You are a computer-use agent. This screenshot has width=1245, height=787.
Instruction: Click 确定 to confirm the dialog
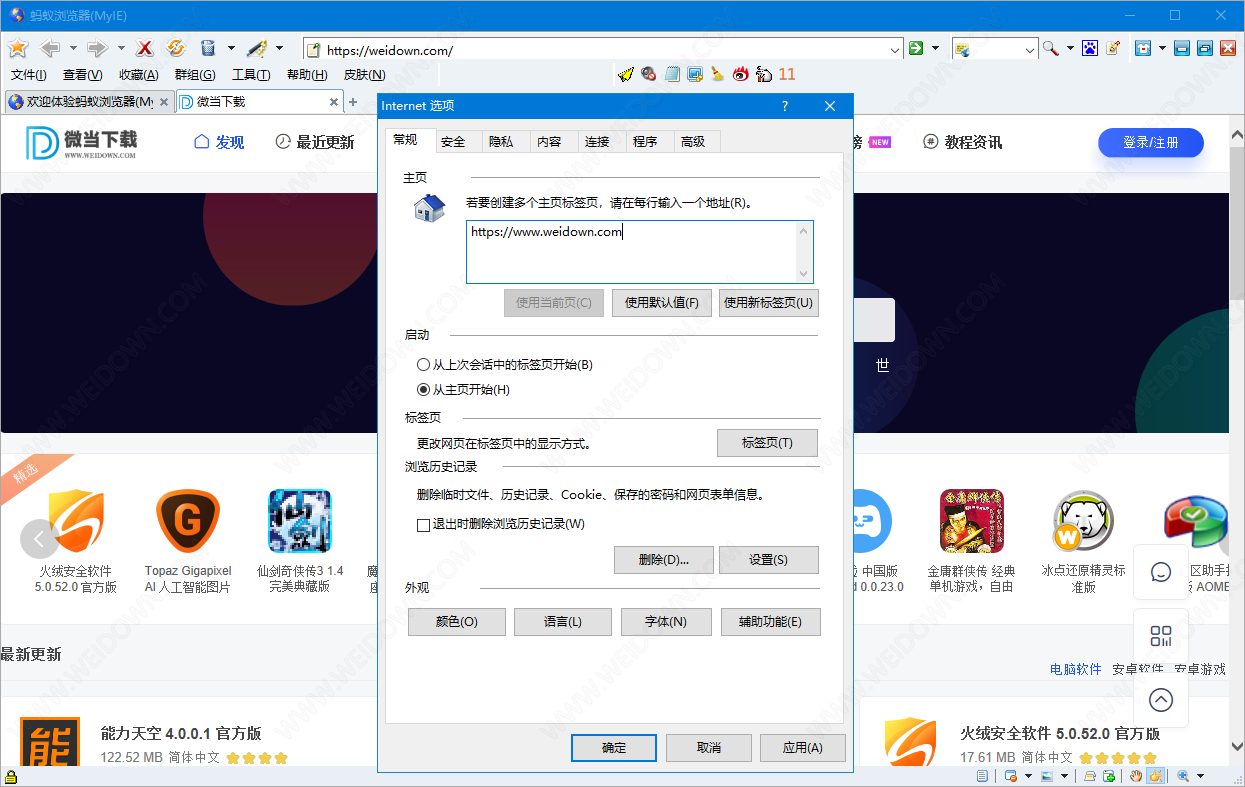pos(614,748)
